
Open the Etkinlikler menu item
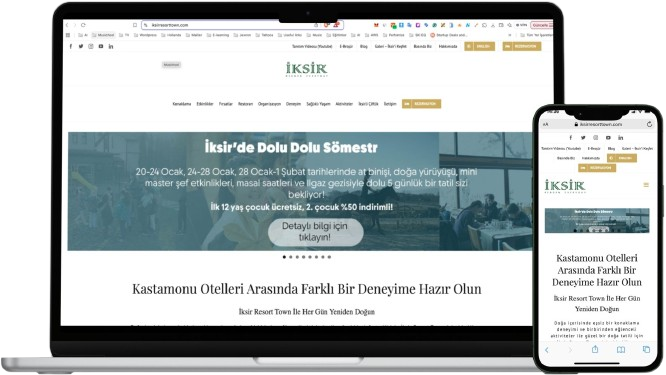205,104
